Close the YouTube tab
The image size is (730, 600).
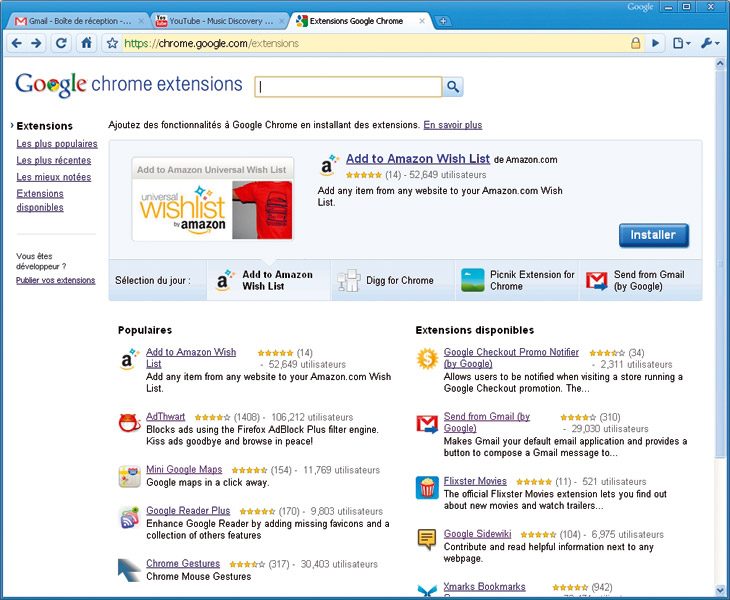(281, 21)
